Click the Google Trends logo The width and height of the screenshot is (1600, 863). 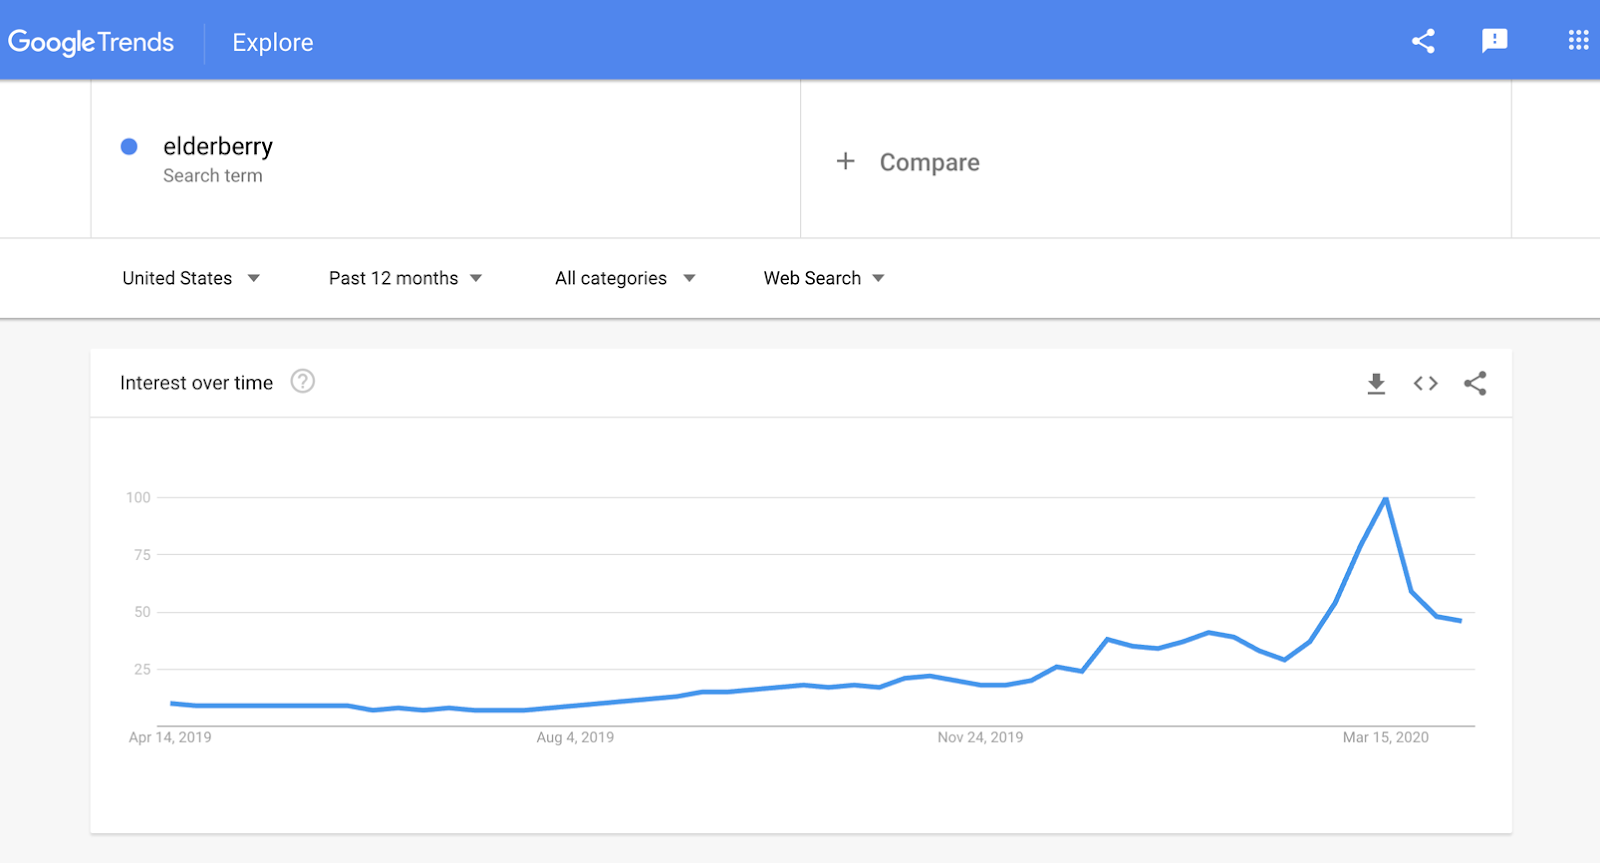pyautogui.click(x=91, y=42)
